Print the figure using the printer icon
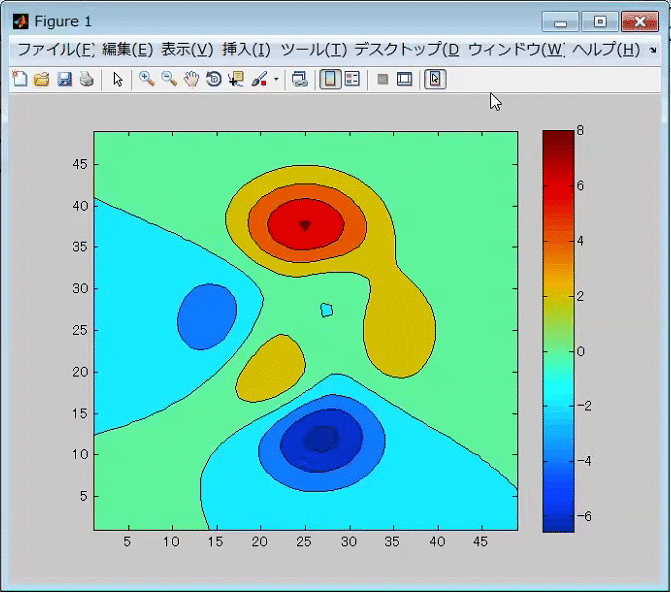The height and width of the screenshot is (593, 671). pos(86,80)
